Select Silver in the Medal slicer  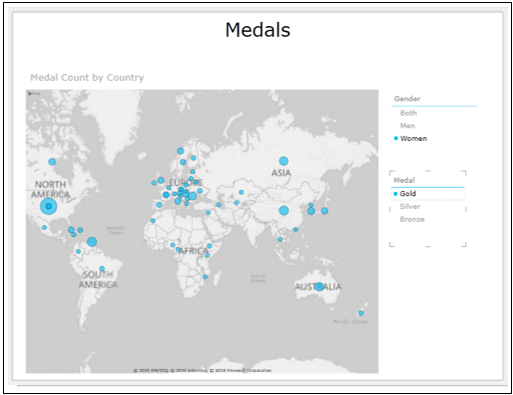pyautogui.click(x=410, y=207)
